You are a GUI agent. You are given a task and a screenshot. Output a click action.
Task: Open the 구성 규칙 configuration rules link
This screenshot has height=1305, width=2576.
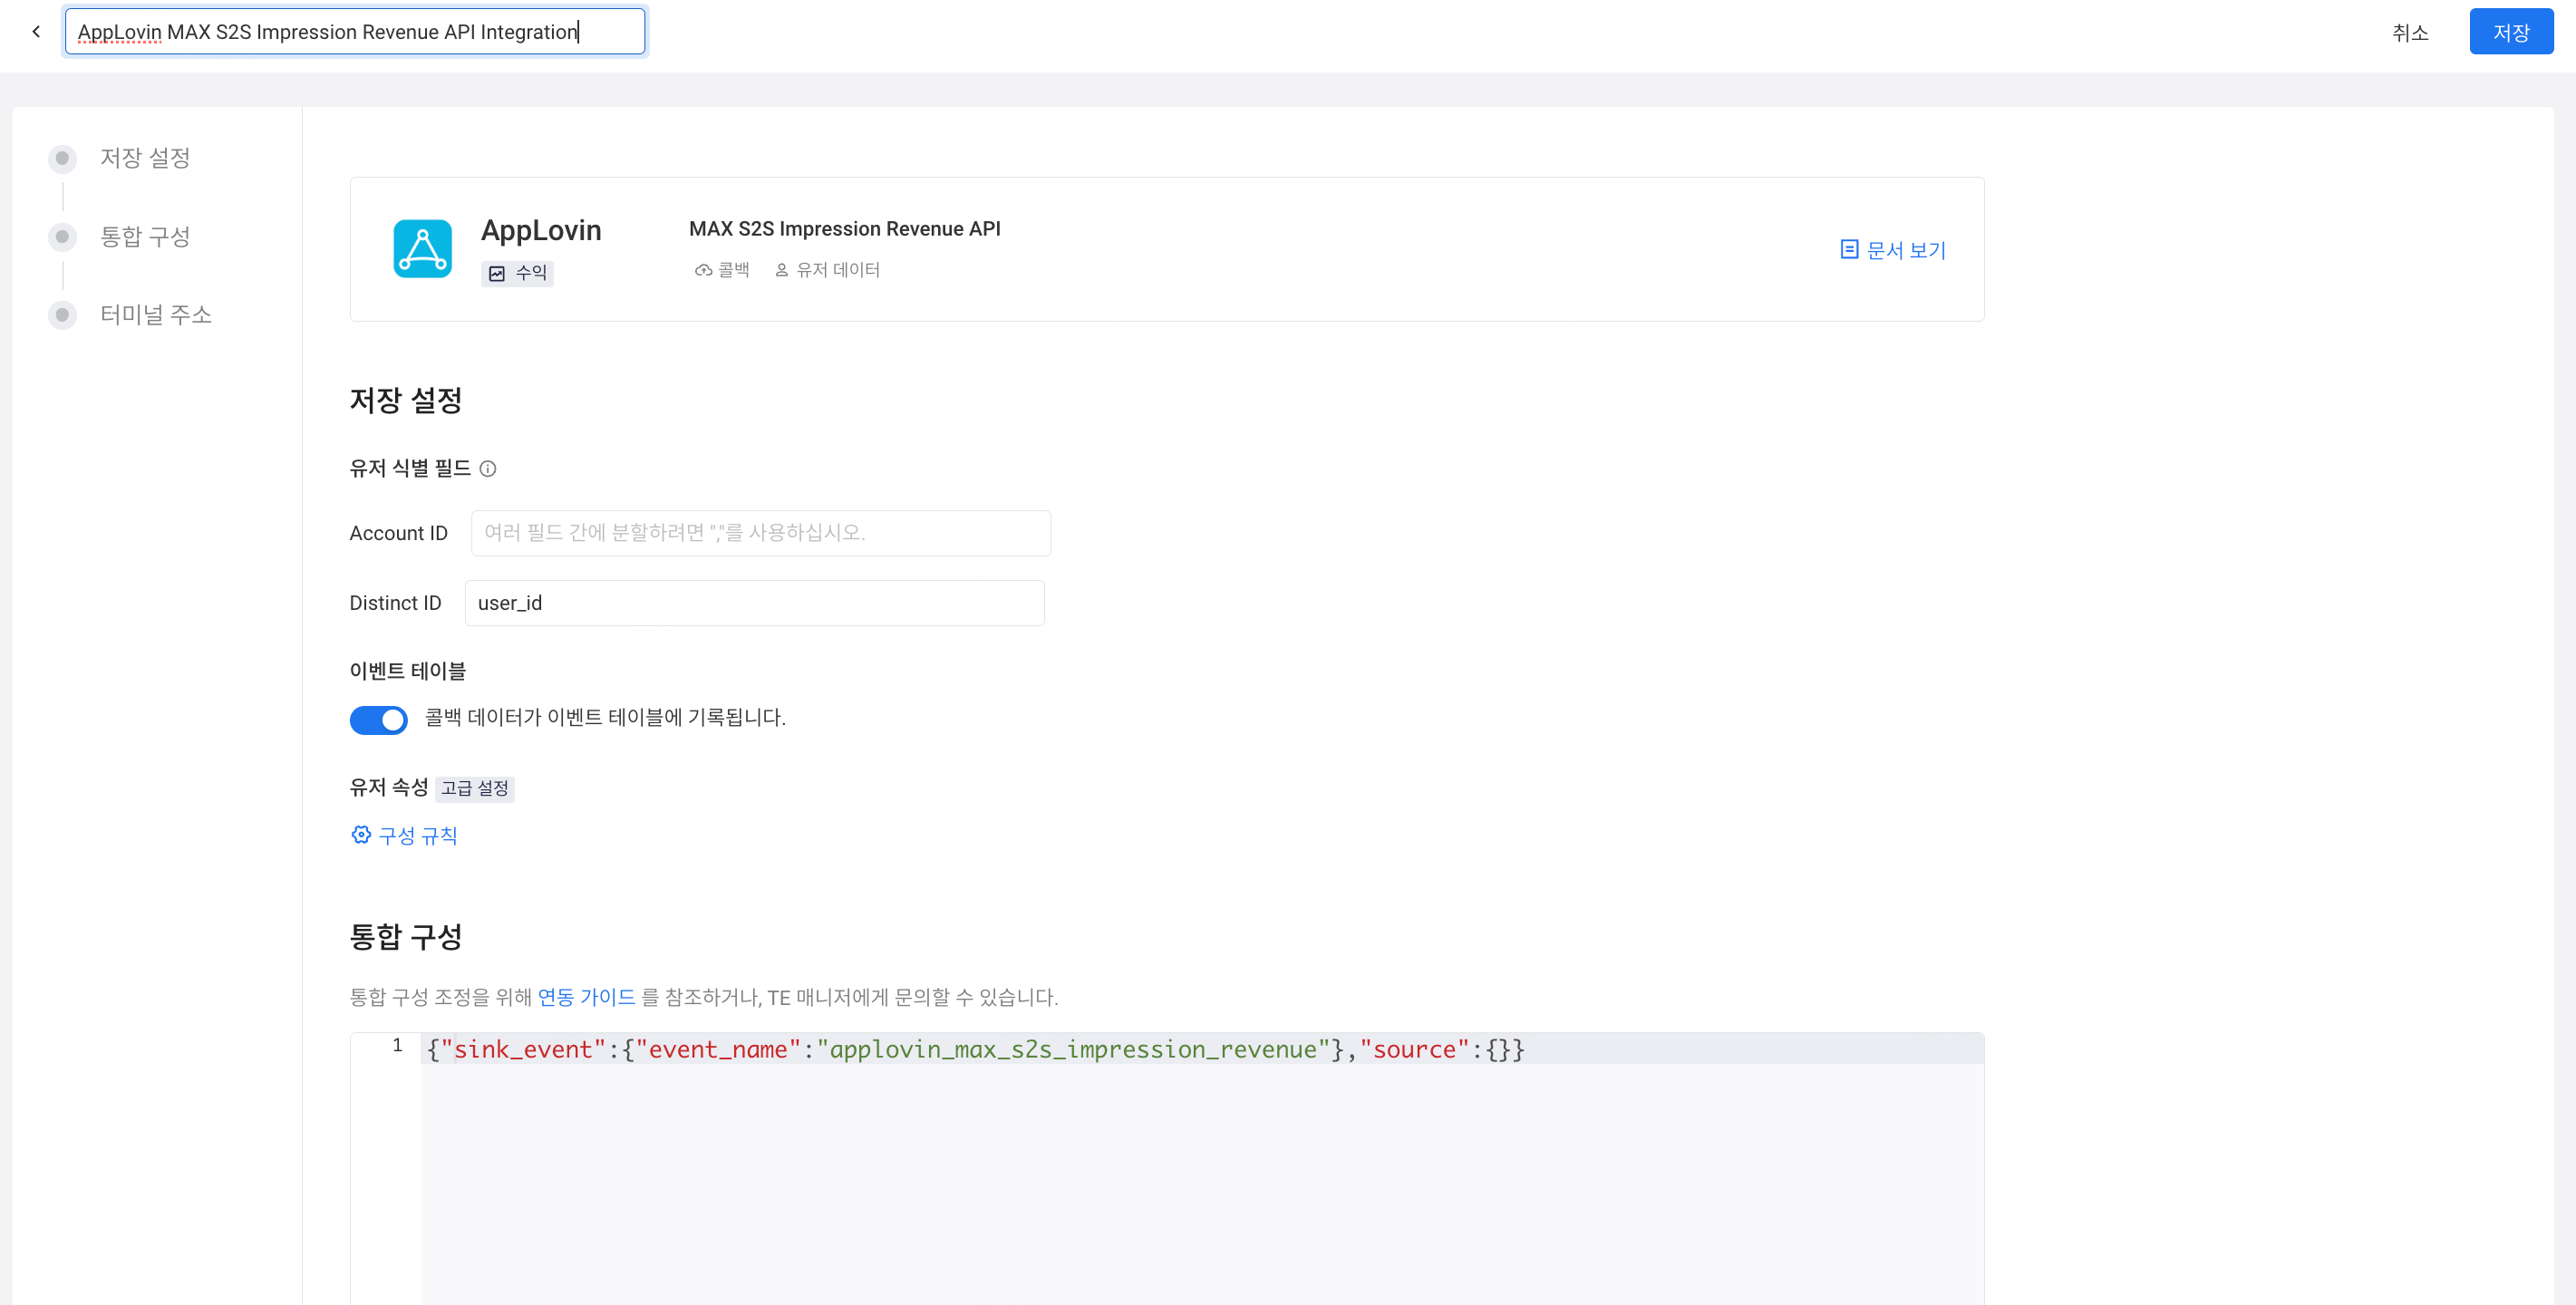(x=418, y=835)
